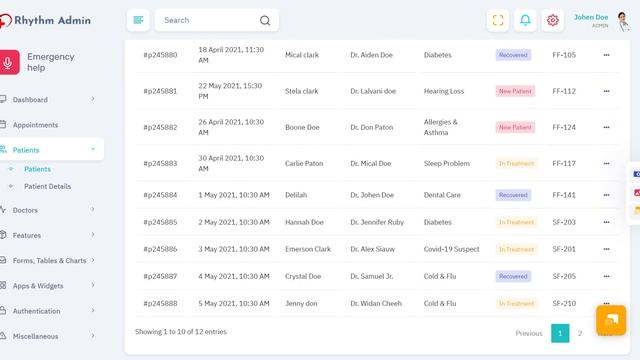This screenshot has height=360, width=640.
Task: Expand the Doctors menu chevron
Action: [93, 210]
